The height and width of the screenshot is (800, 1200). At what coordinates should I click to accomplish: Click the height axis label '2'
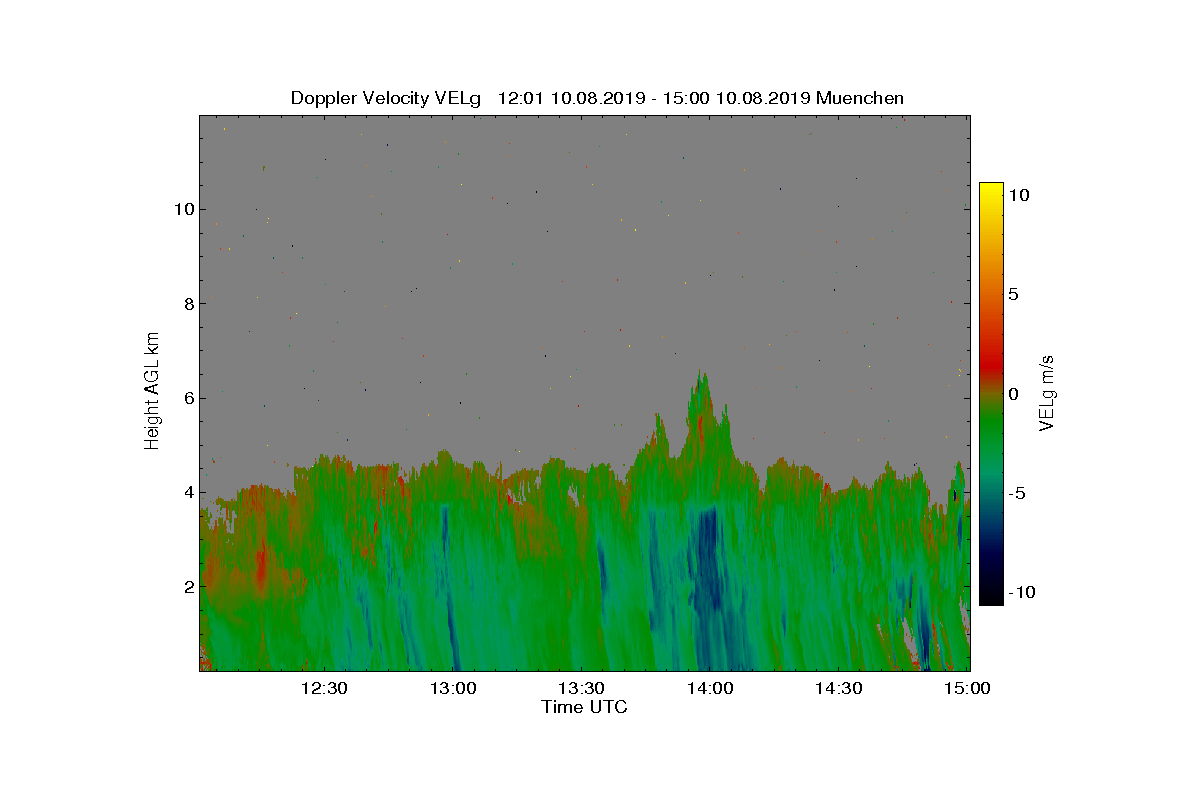point(187,587)
